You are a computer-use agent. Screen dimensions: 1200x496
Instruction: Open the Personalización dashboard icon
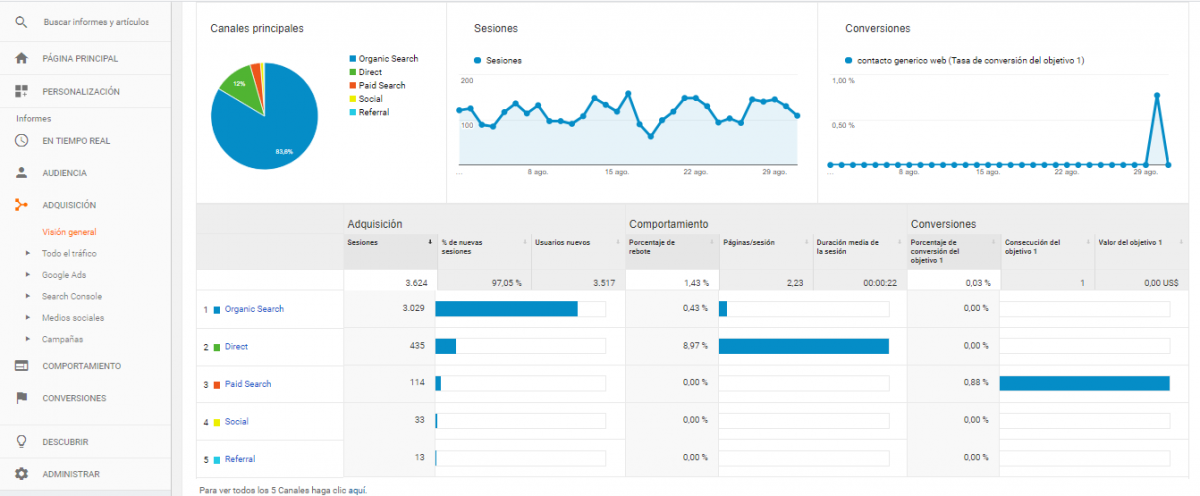pos(21,91)
